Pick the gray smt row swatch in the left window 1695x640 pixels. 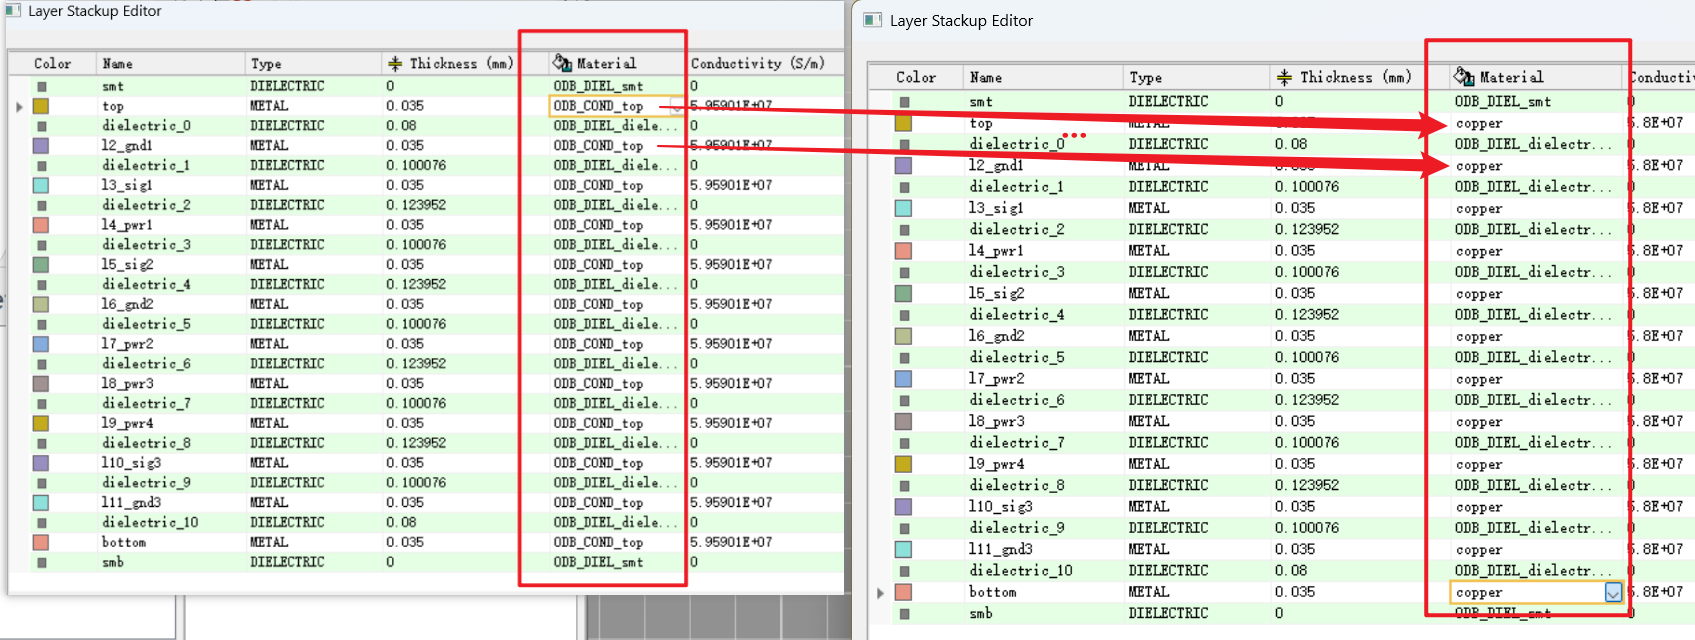(x=42, y=87)
